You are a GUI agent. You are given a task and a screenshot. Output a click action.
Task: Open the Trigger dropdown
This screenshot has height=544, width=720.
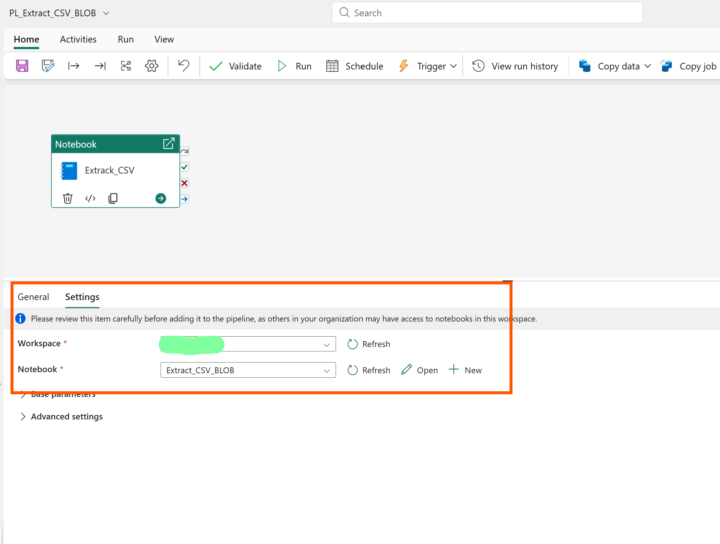point(428,66)
